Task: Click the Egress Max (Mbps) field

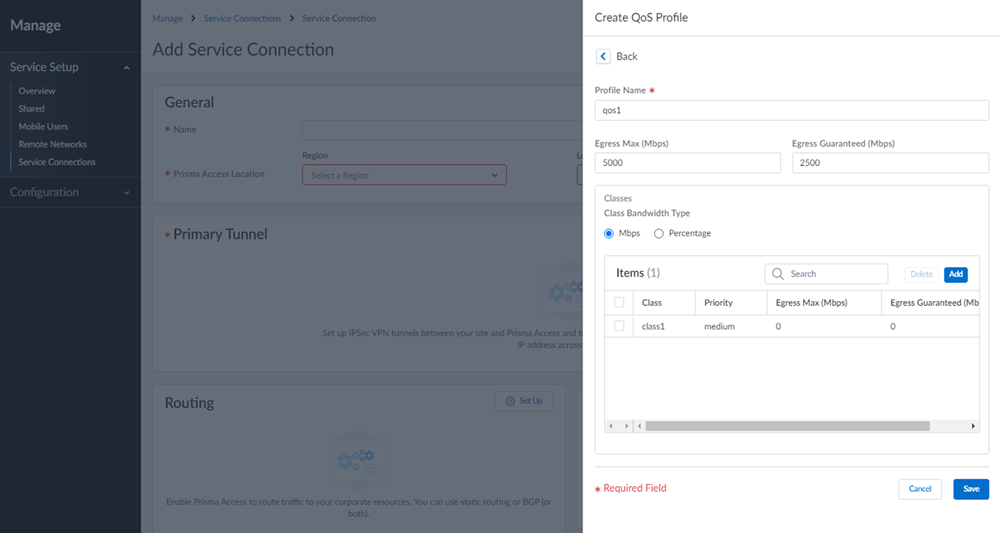Action: point(687,163)
